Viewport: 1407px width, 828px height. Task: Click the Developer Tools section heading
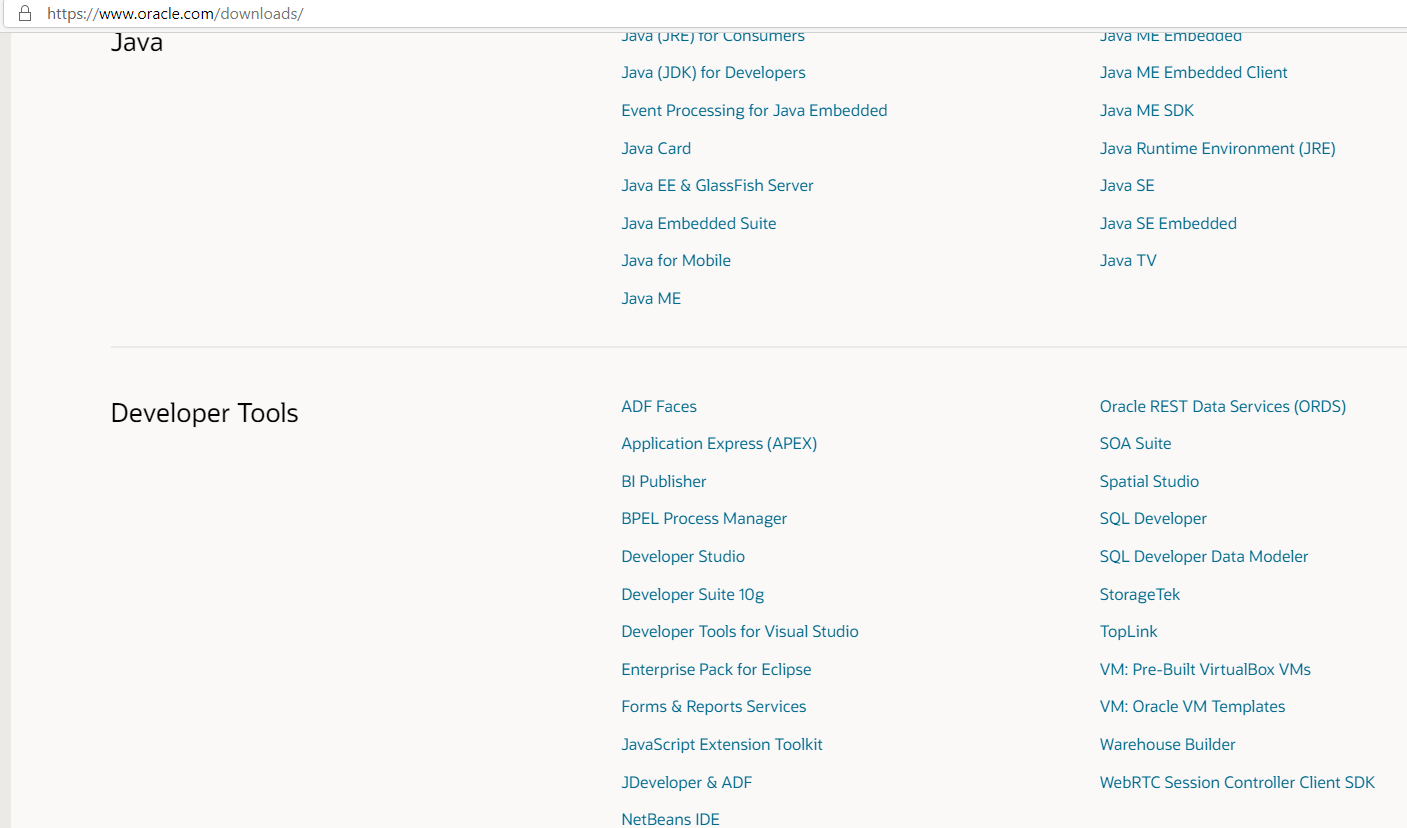(x=204, y=413)
